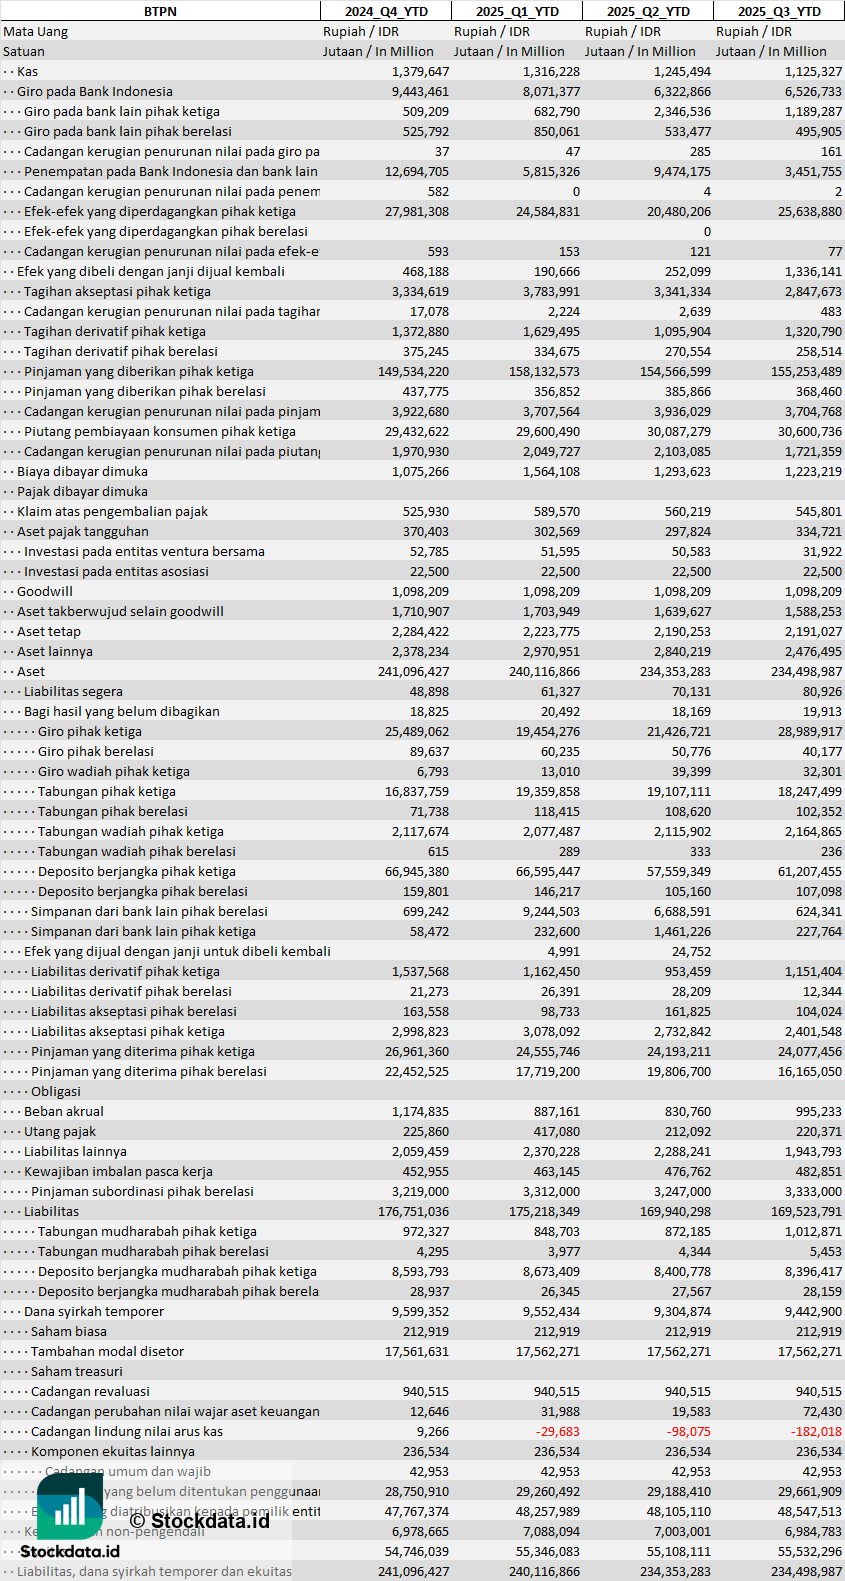Viewport: 845px width, 1581px height.
Task: Select the Aset lainnya label
Action: tap(55, 651)
